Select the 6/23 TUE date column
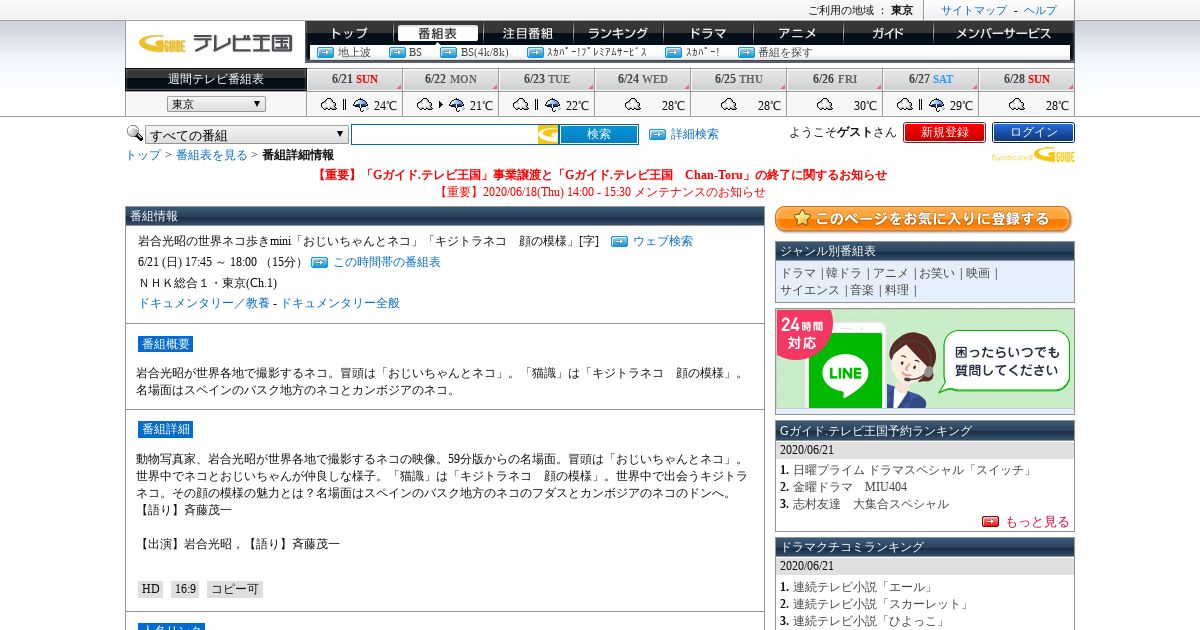 [x=546, y=79]
